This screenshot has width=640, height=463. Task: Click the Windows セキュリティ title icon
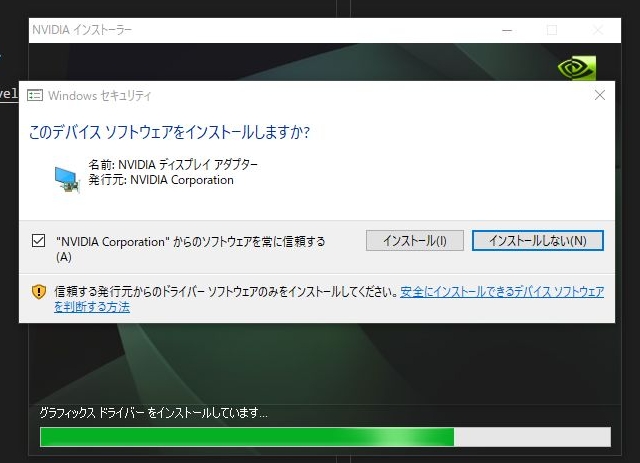click(x=35, y=96)
